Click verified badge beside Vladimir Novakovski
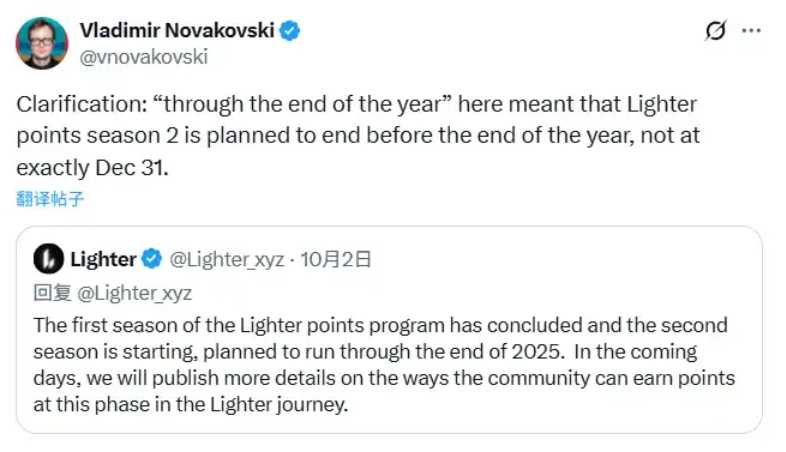This screenshot has width=786, height=452. point(290,31)
